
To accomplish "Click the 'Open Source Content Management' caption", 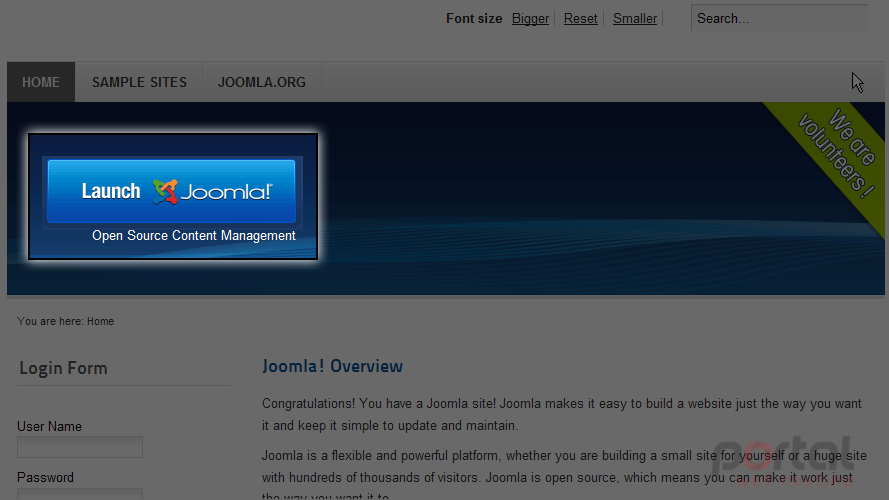I will click(x=194, y=235).
